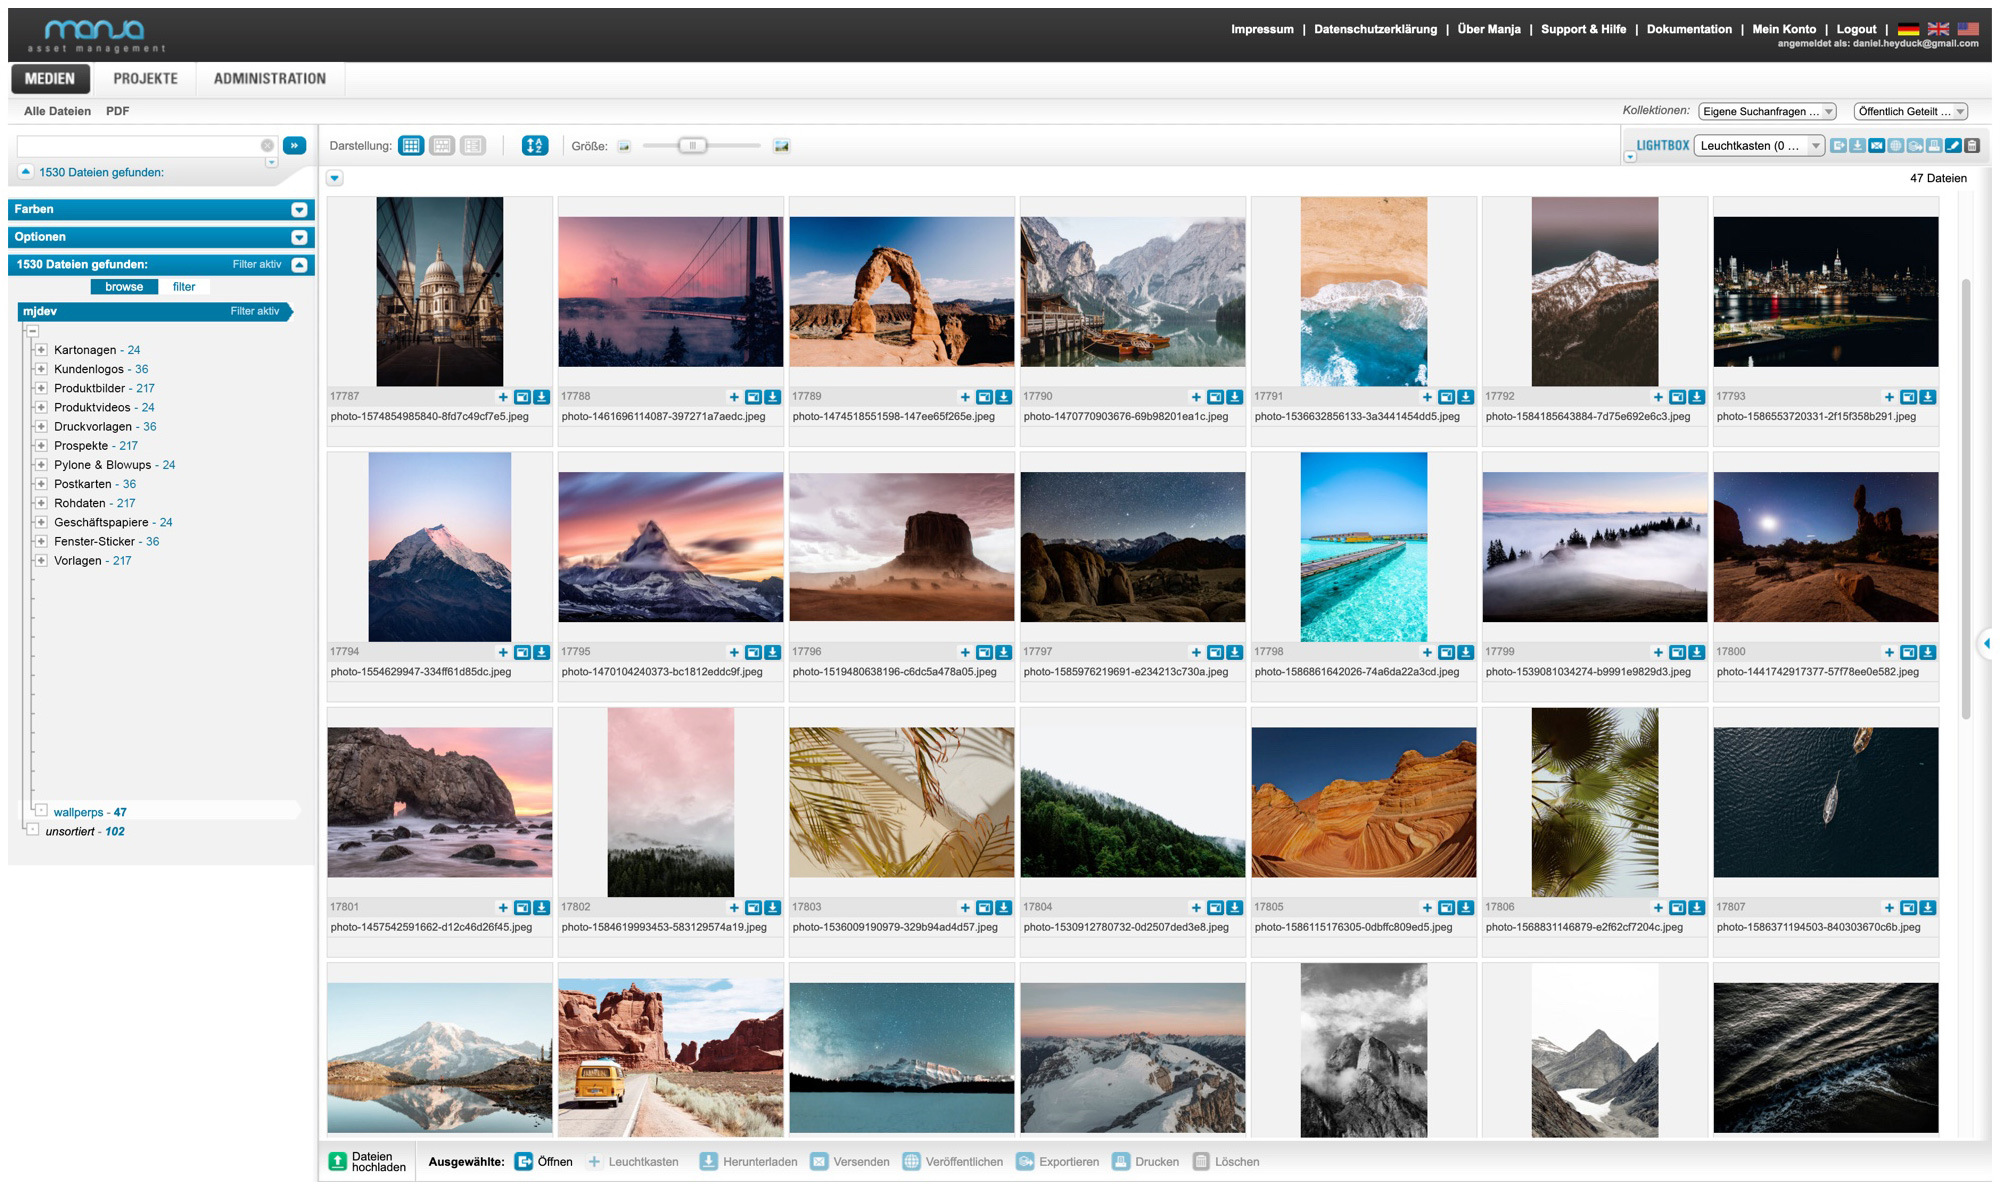Image resolution: width=2000 pixels, height=1190 pixels.
Task: Click the lightbox trash icon
Action: click(1972, 146)
